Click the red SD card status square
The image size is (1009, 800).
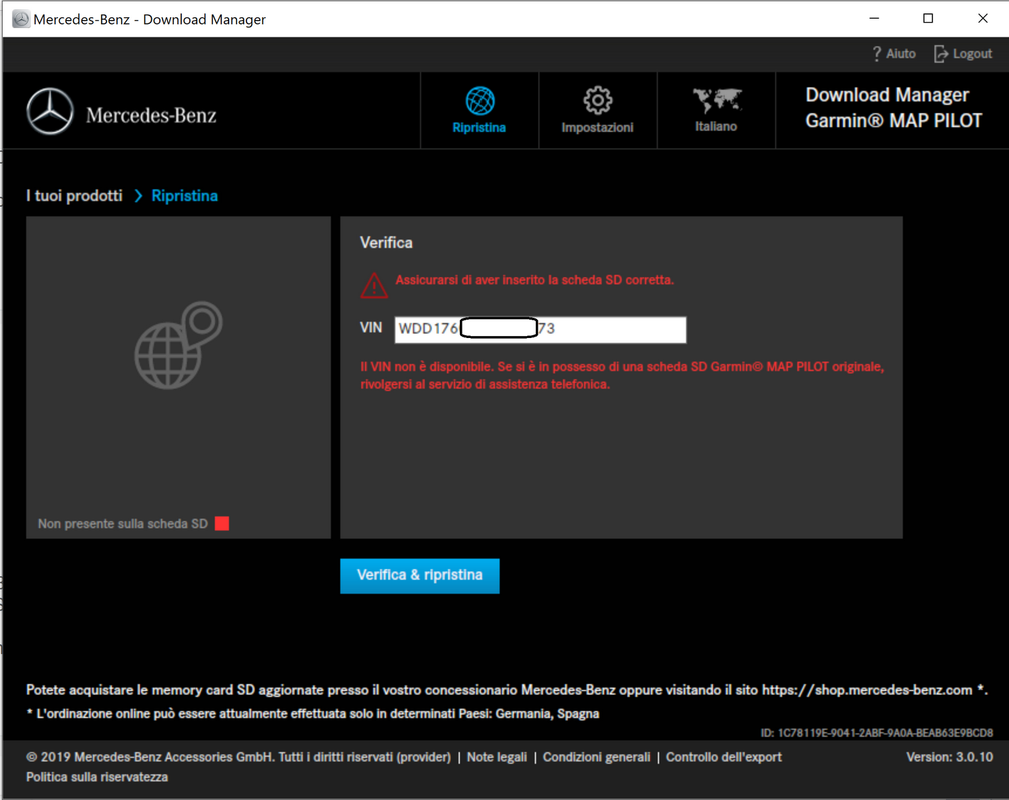[222, 523]
